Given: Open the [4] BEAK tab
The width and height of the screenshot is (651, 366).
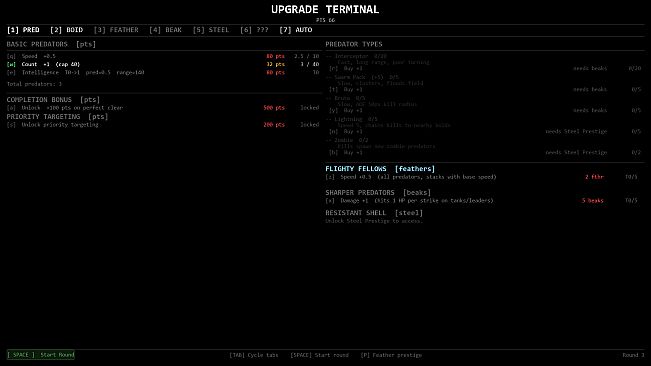Looking at the screenshot, I should tap(165, 30).
